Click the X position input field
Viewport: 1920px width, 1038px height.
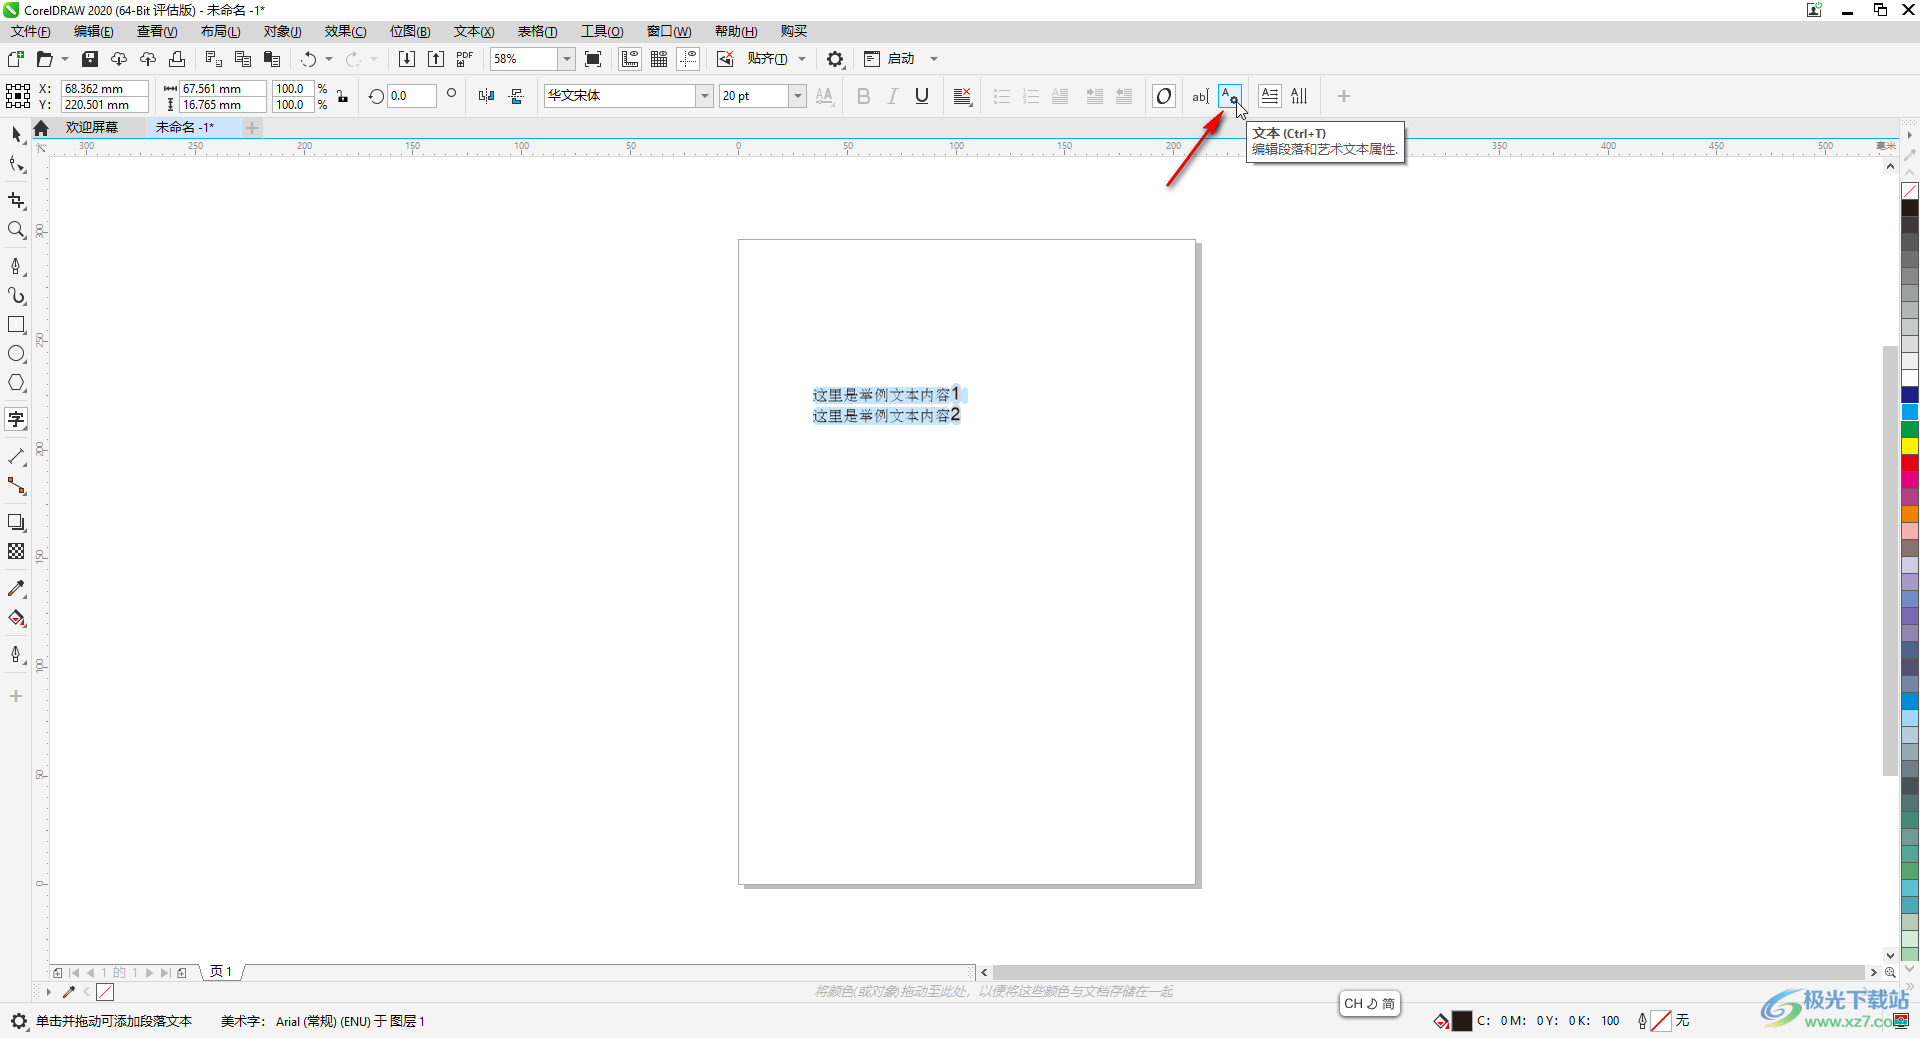coord(105,88)
